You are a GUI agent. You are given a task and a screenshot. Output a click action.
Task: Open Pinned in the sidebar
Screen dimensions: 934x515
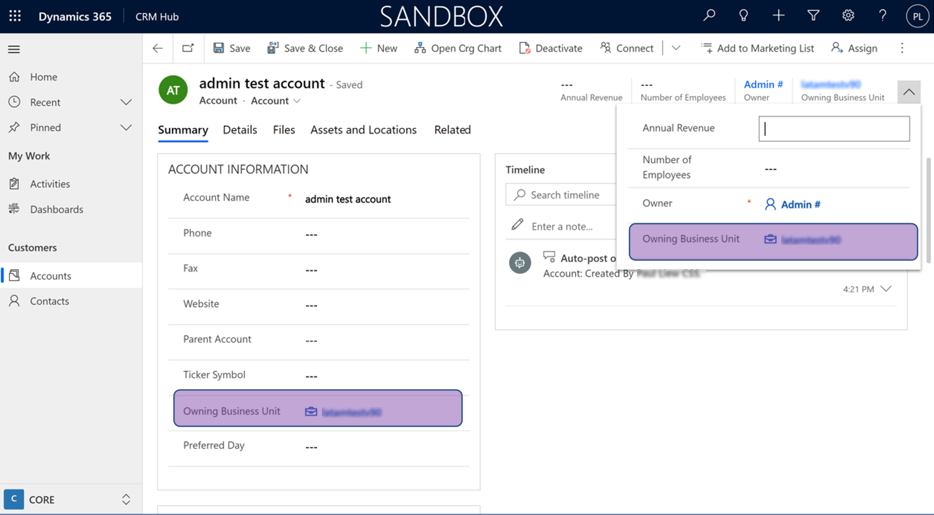[x=45, y=127]
